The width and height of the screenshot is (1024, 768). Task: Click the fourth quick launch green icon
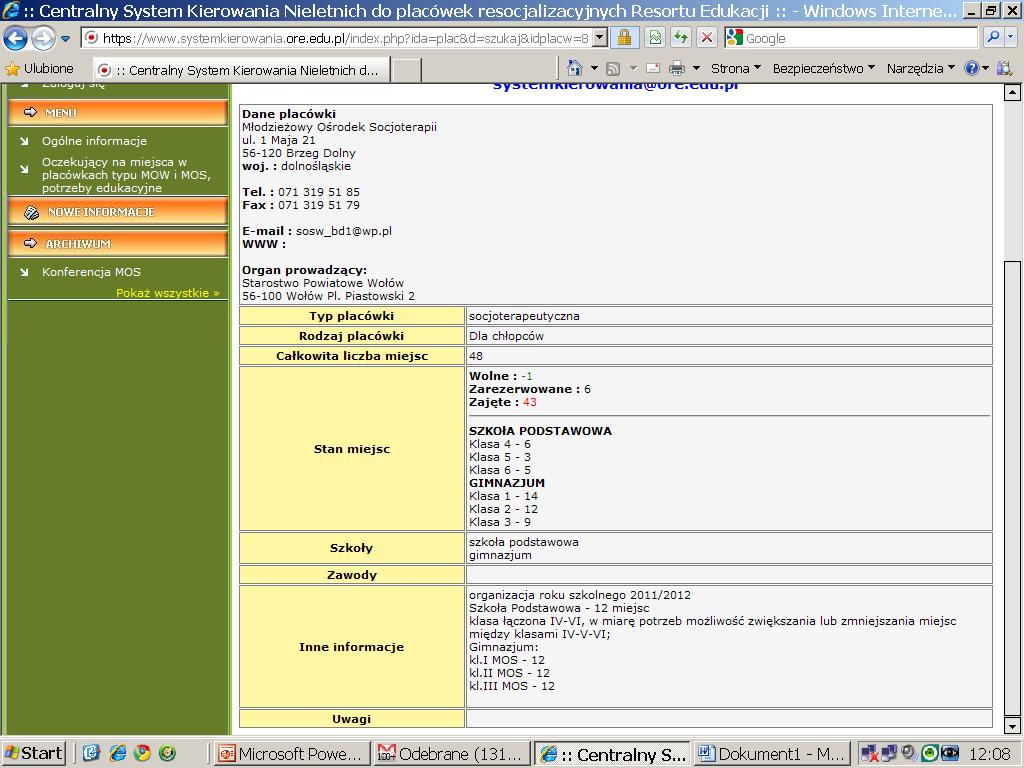(168, 754)
